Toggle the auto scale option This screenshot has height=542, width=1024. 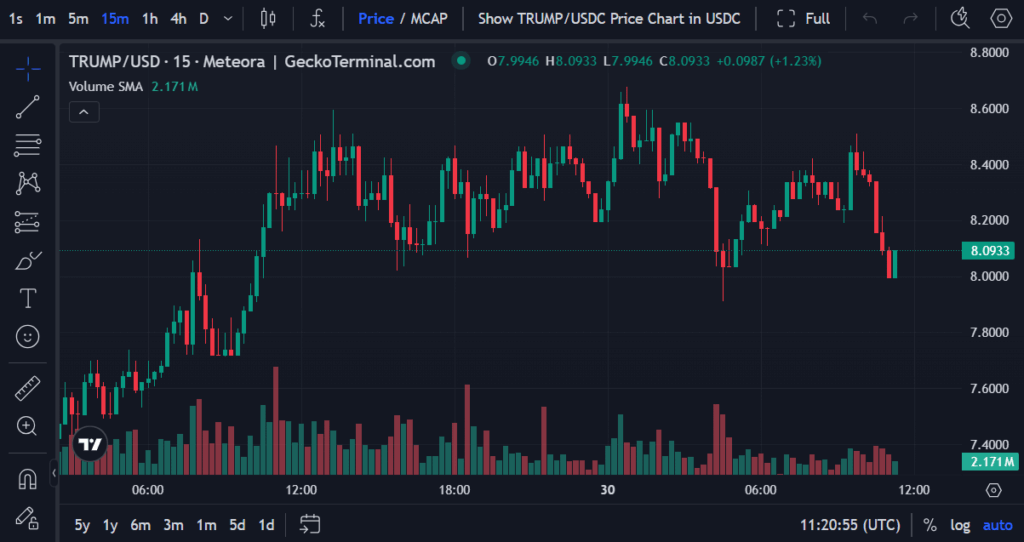[997, 525]
